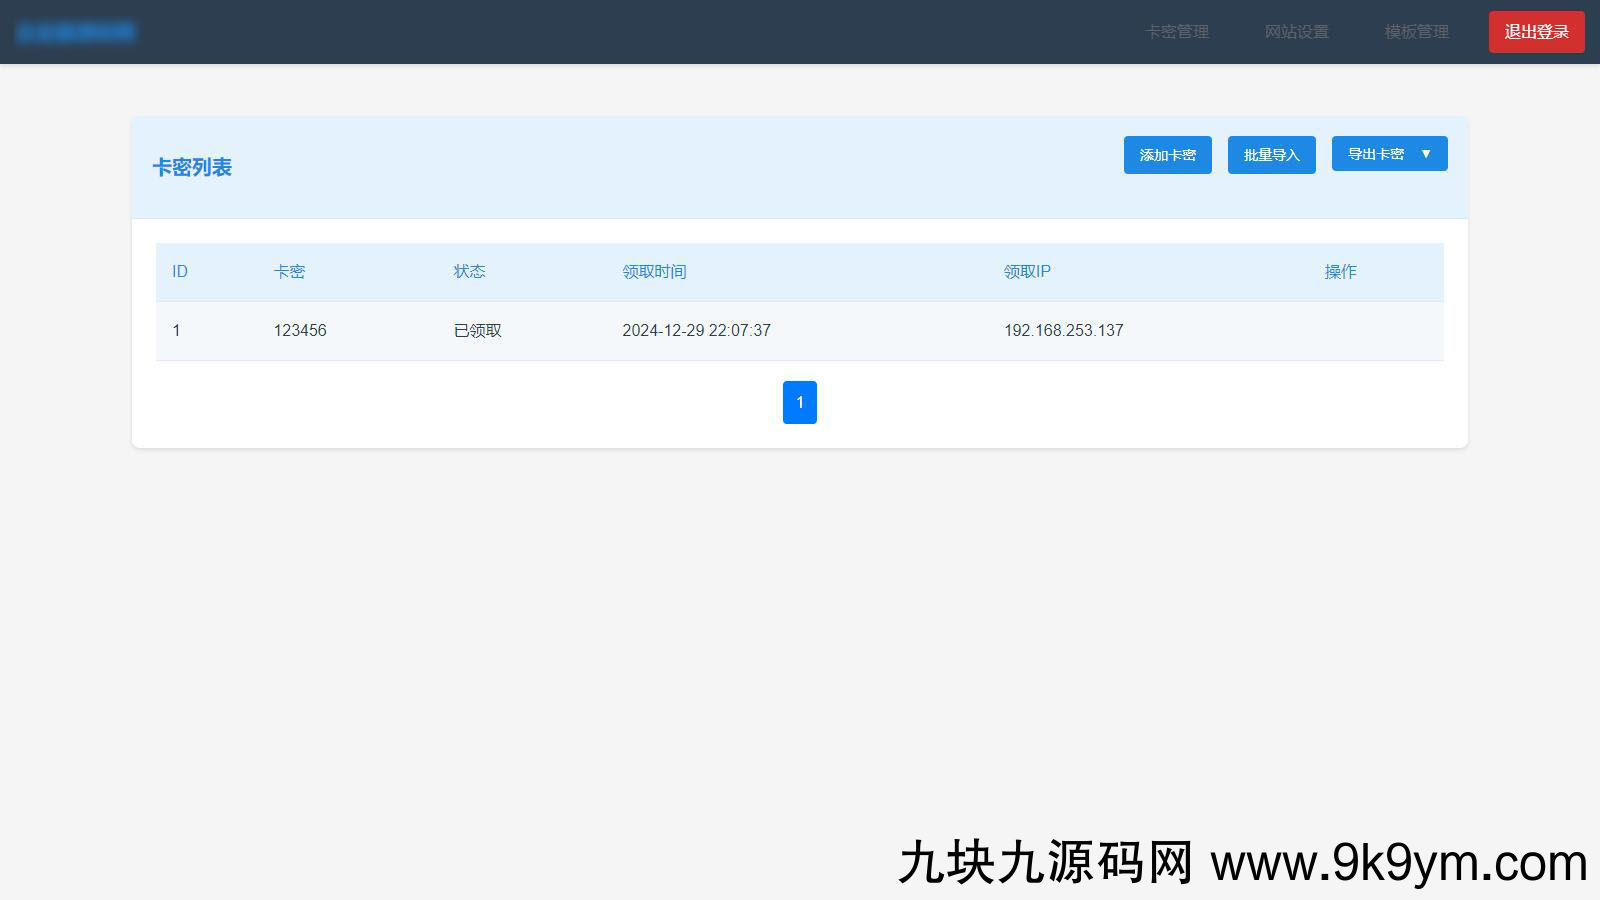This screenshot has height=900, width=1600.
Task: Click the blurred site logo in header
Action: pyautogui.click(x=76, y=32)
